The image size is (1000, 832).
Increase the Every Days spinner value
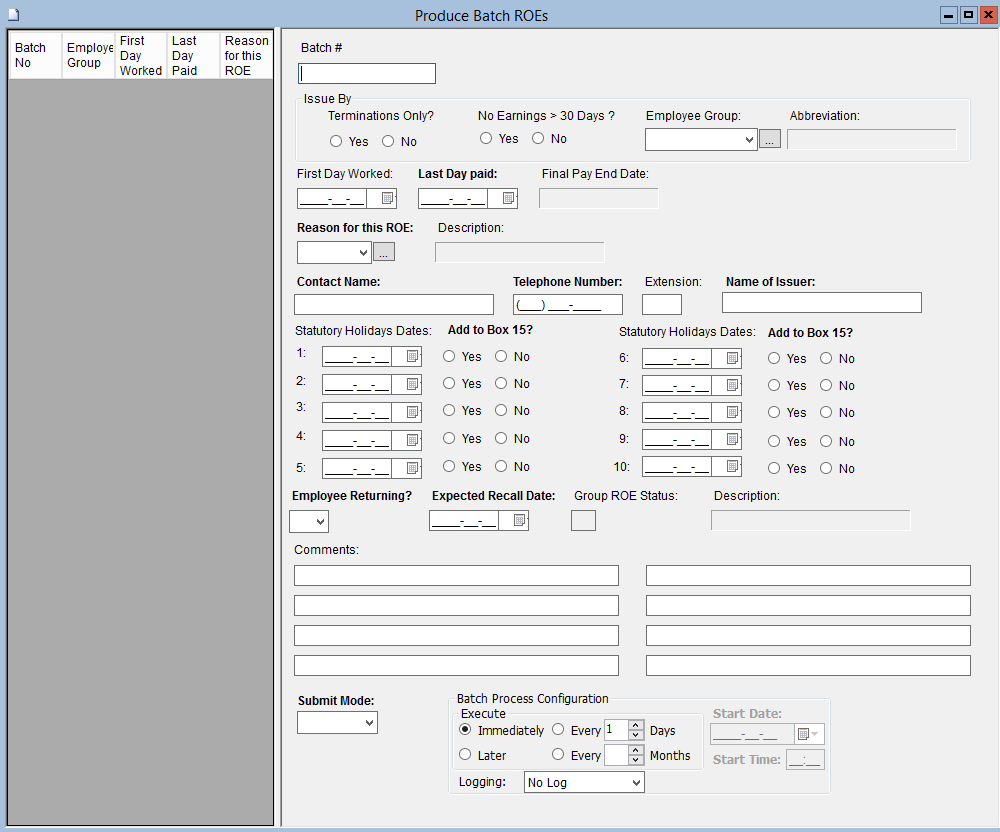coord(636,725)
